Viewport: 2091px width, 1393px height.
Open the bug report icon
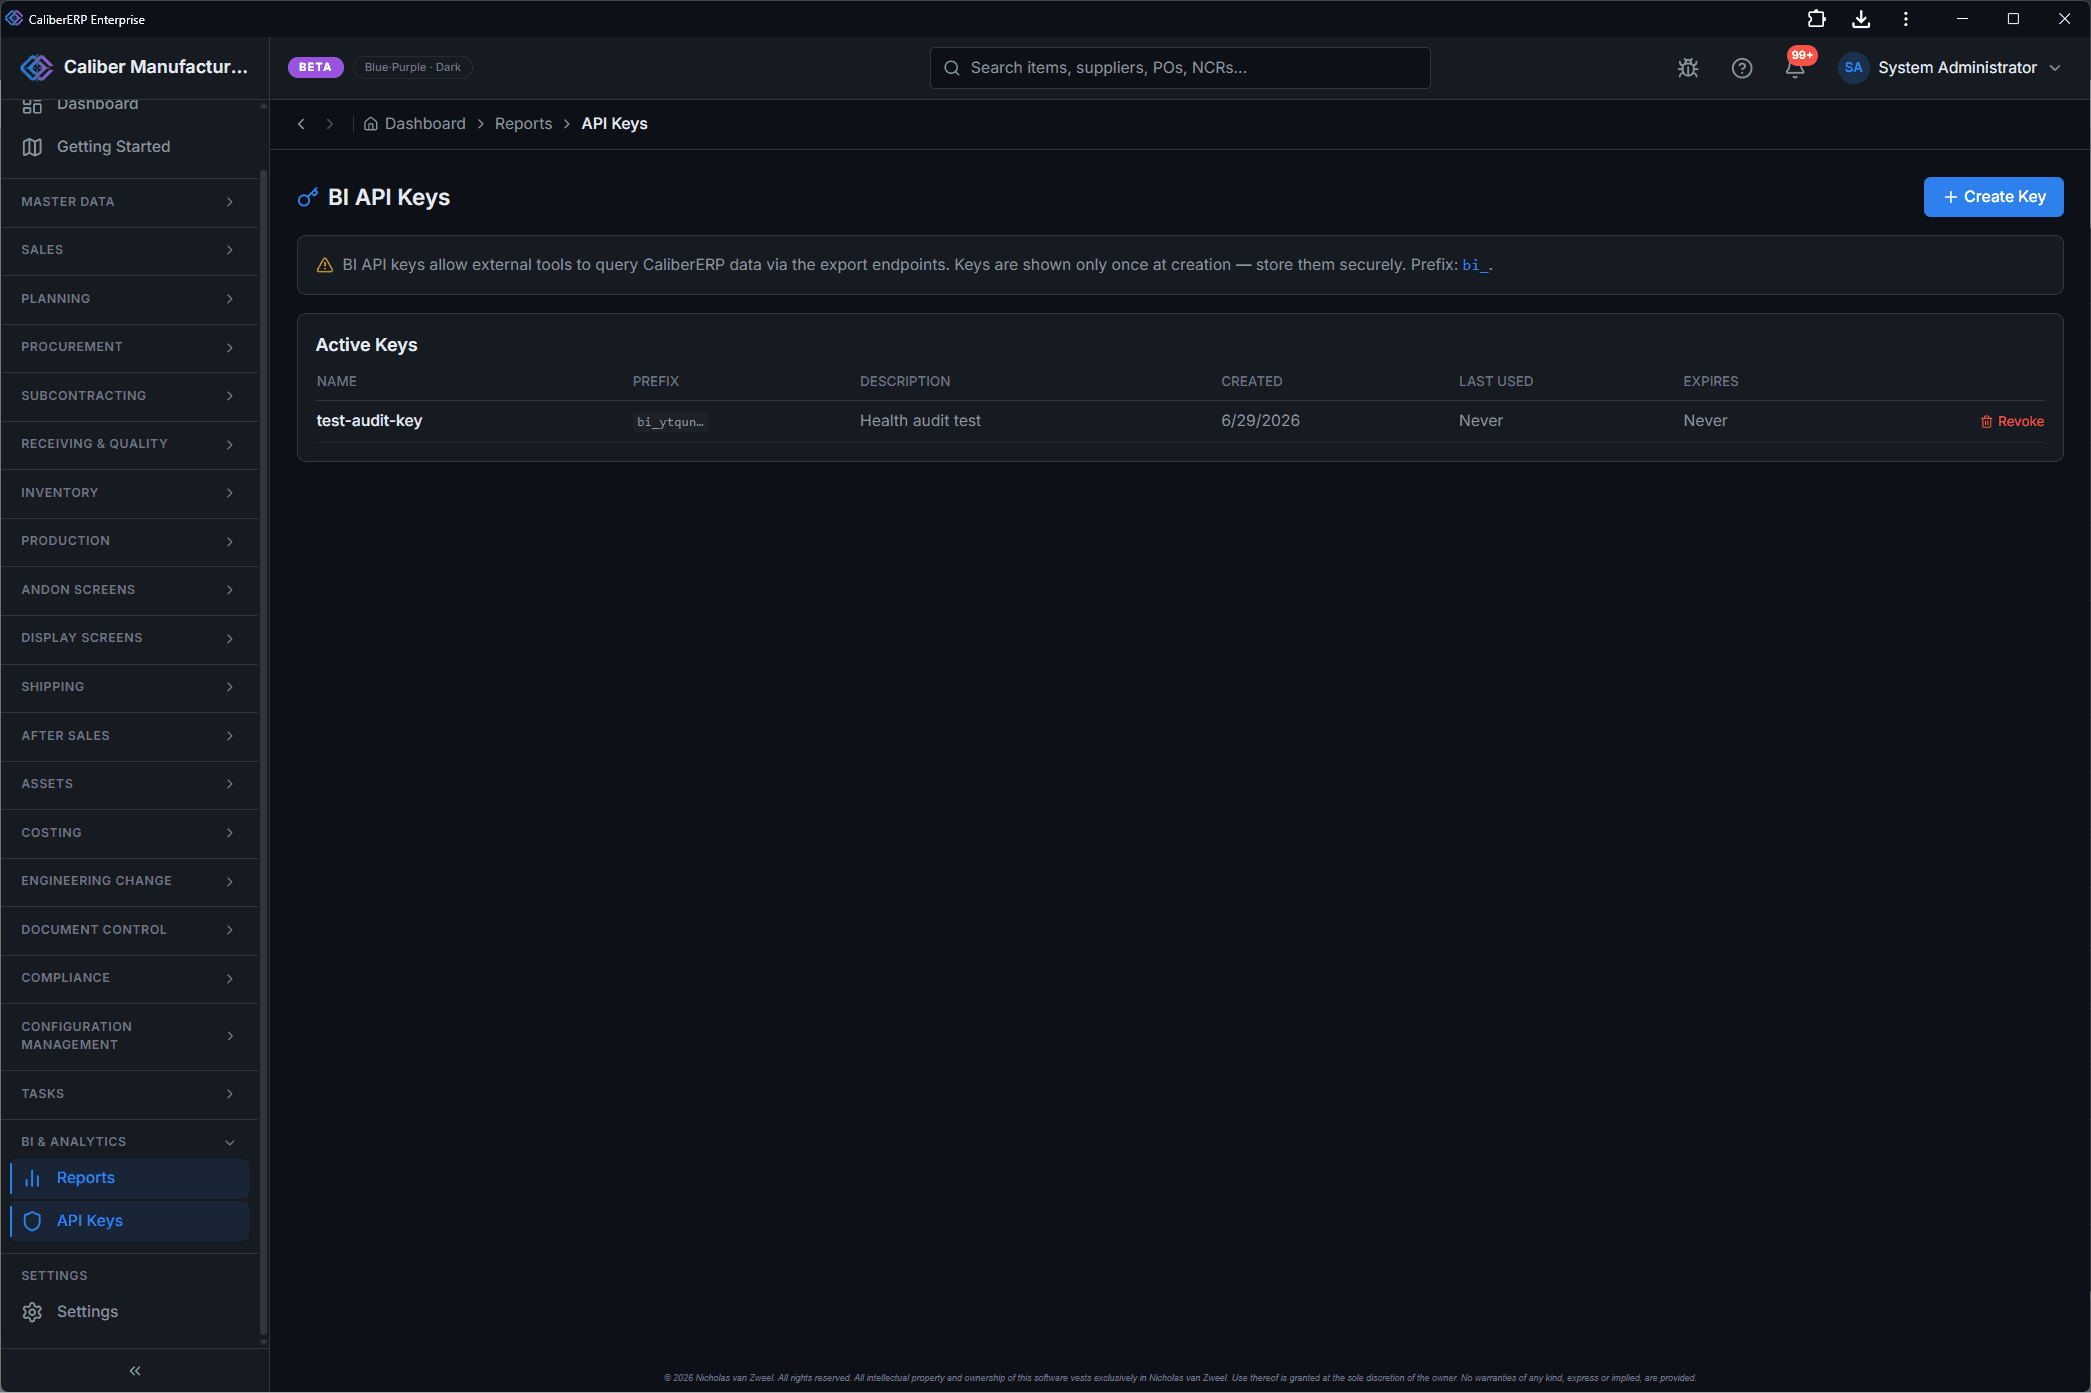[x=1688, y=68]
